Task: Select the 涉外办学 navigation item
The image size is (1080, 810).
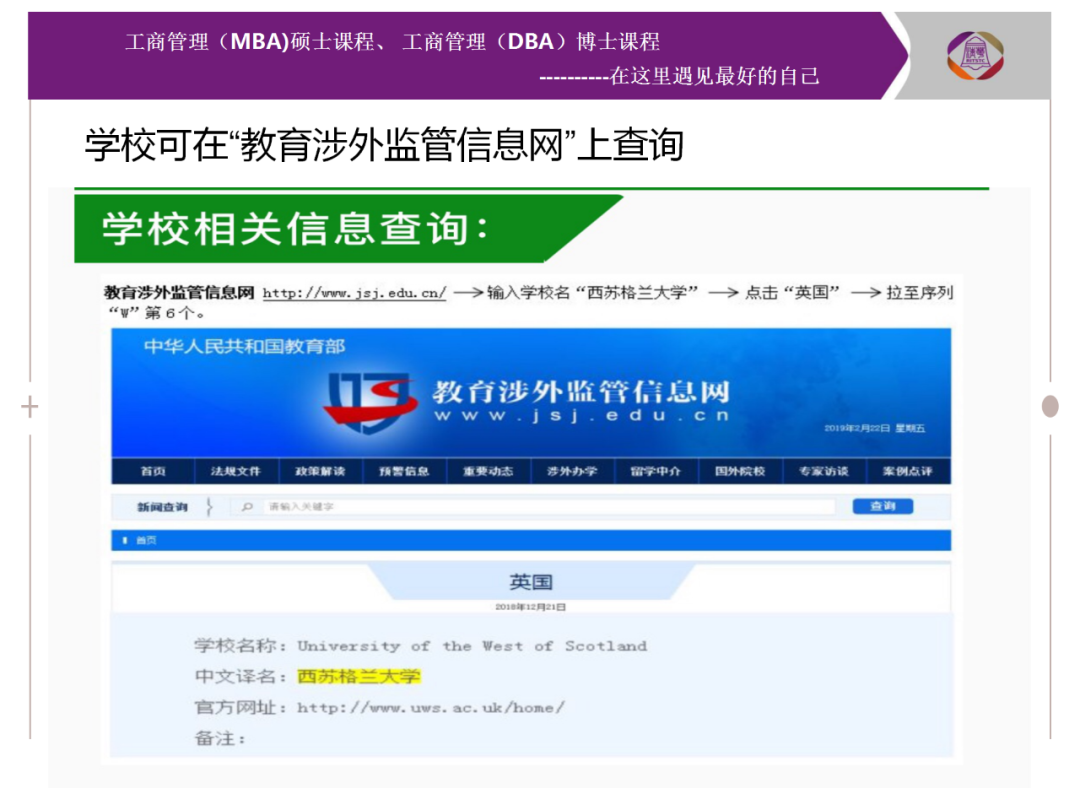Action: point(572,471)
